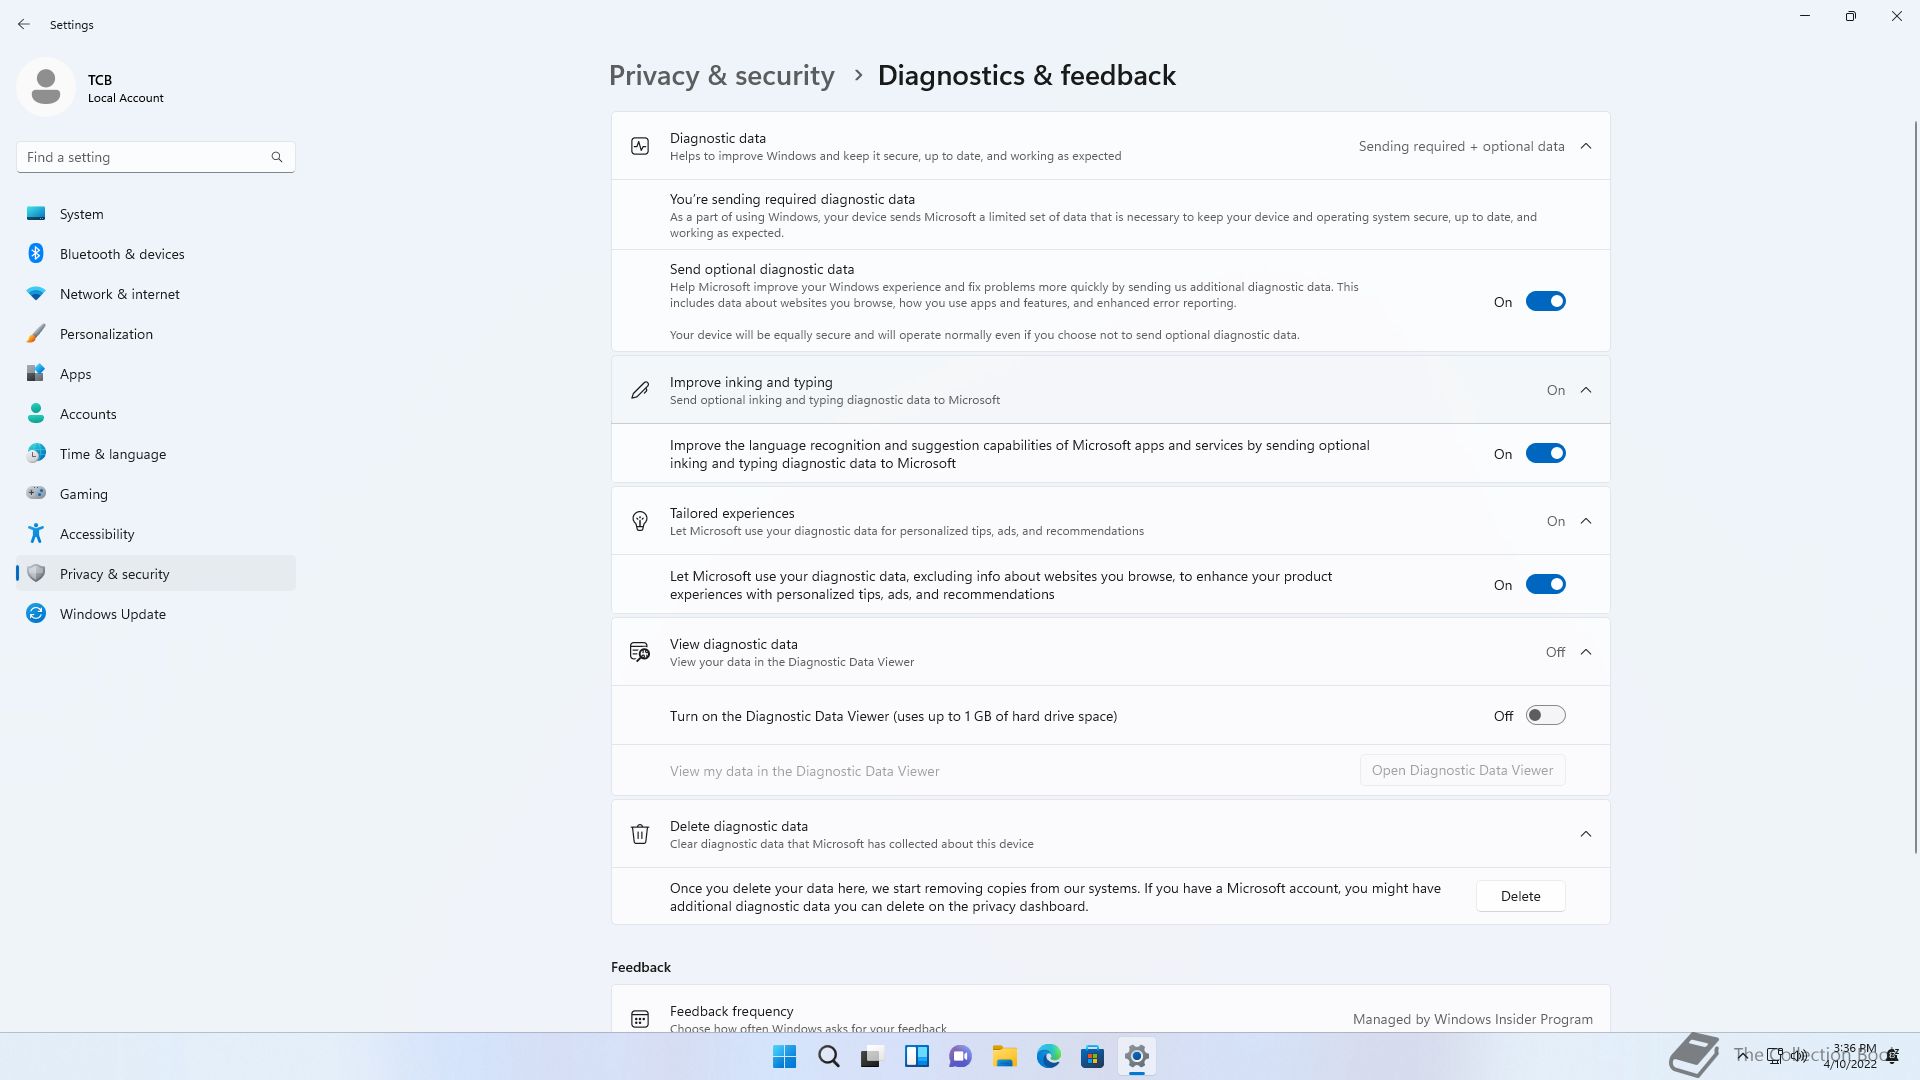The image size is (1920, 1080).
Task: Click the Diagnostic data heartbeat icon
Action: click(640, 146)
